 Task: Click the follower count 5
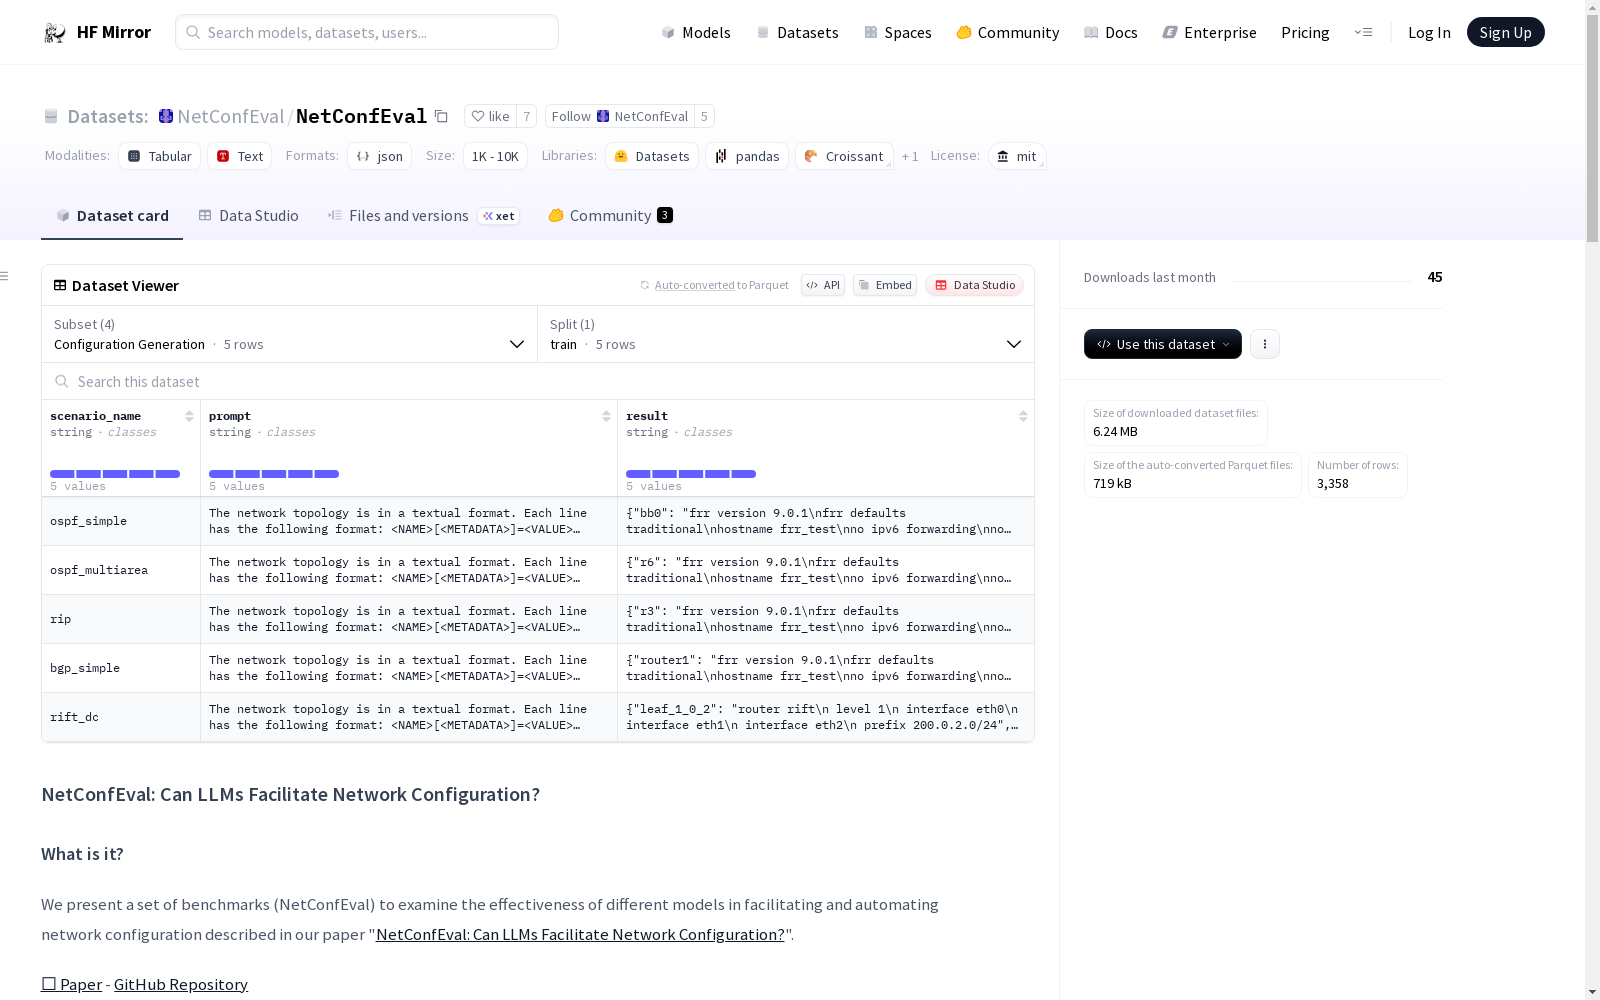704,116
